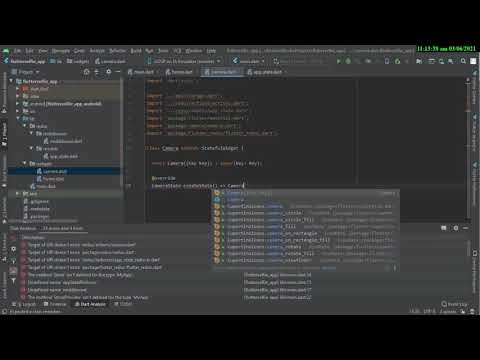Click the Dart Analysis left gear icon
The height and width of the screenshot is (360, 480).
tap(13, 249)
